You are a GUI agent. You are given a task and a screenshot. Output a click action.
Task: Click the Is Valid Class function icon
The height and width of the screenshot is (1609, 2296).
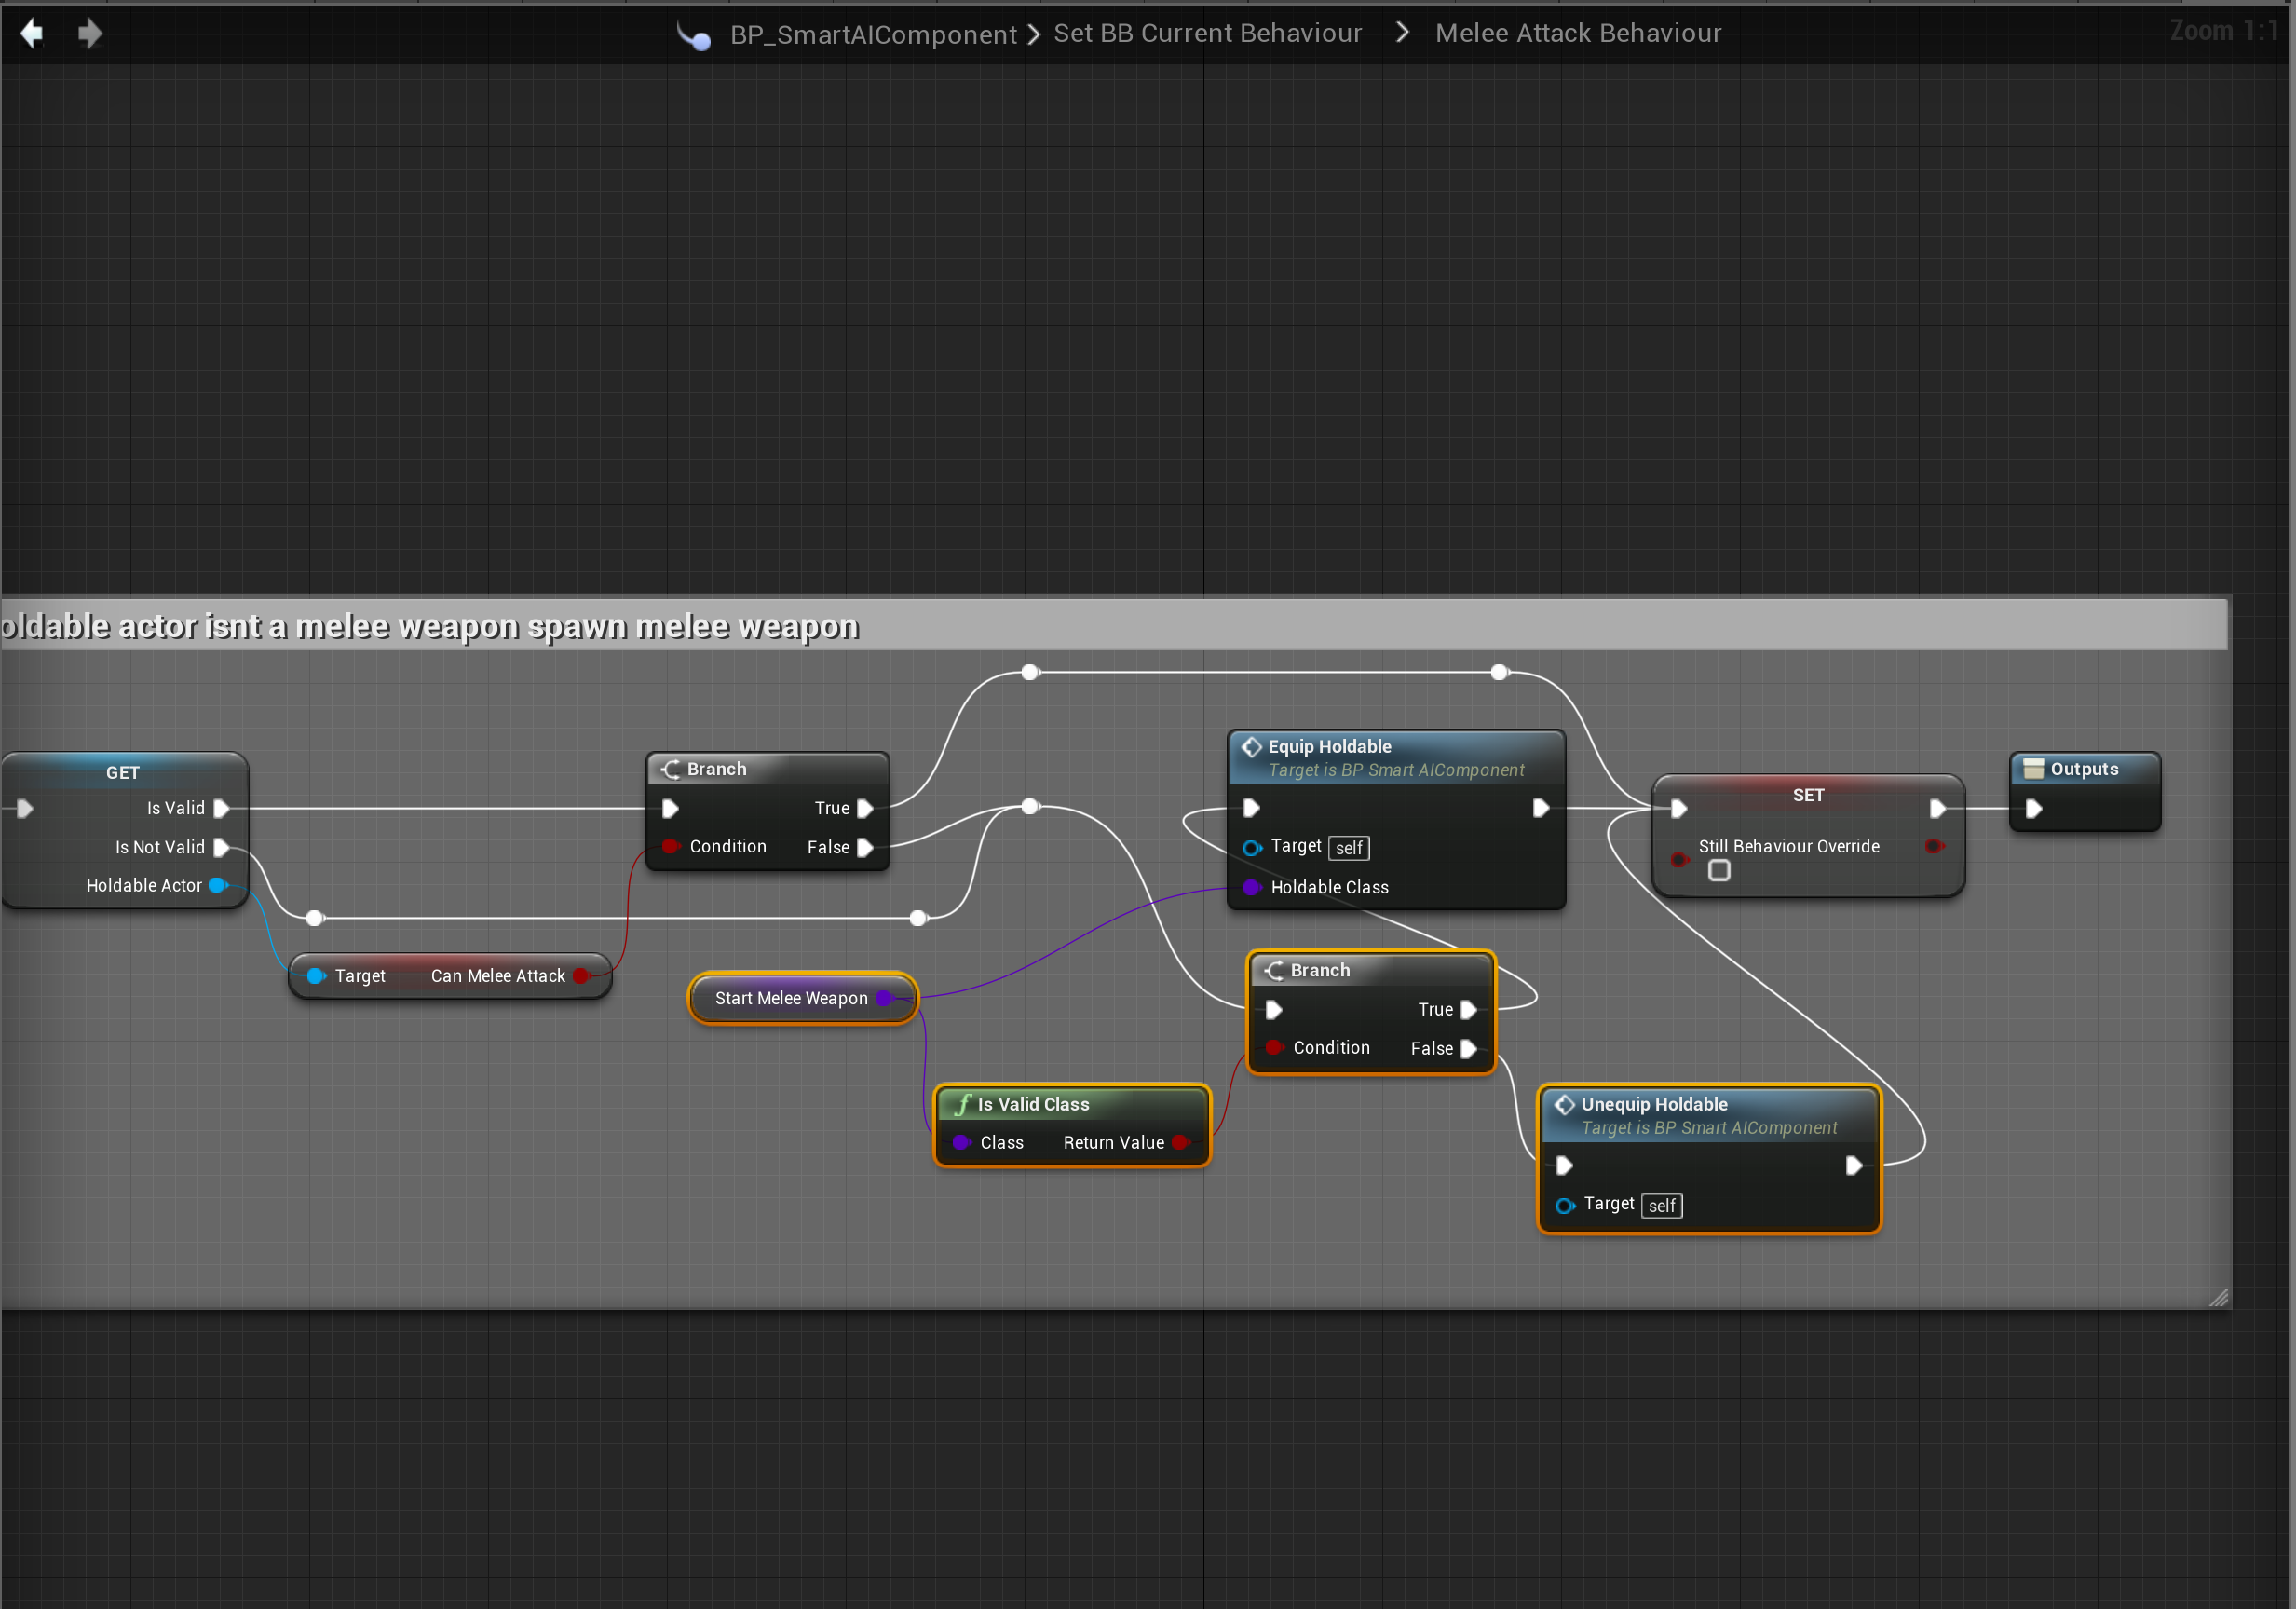click(962, 1105)
